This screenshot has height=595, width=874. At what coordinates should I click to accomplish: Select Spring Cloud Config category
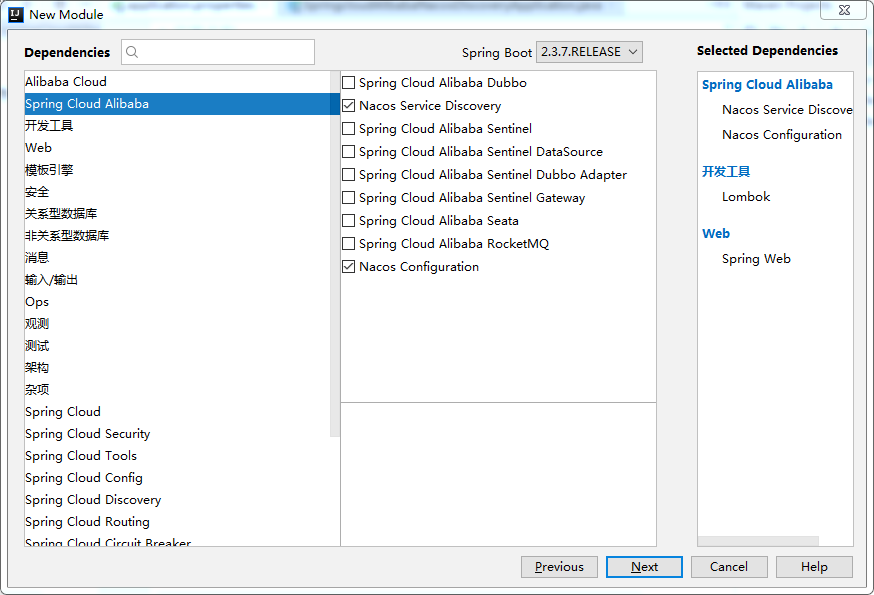(177, 478)
